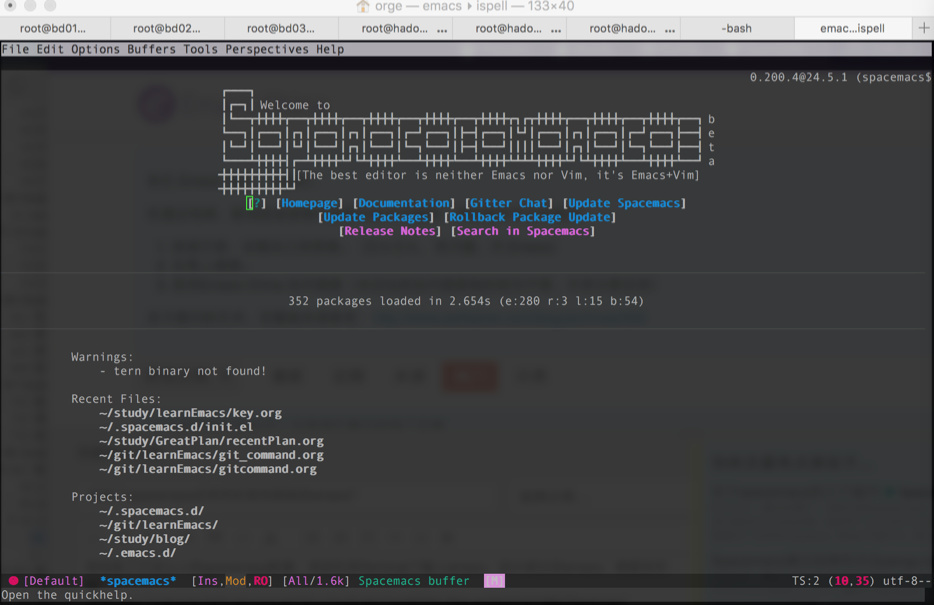
Task: Click the tern binary not found warning
Action: (x=183, y=371)
